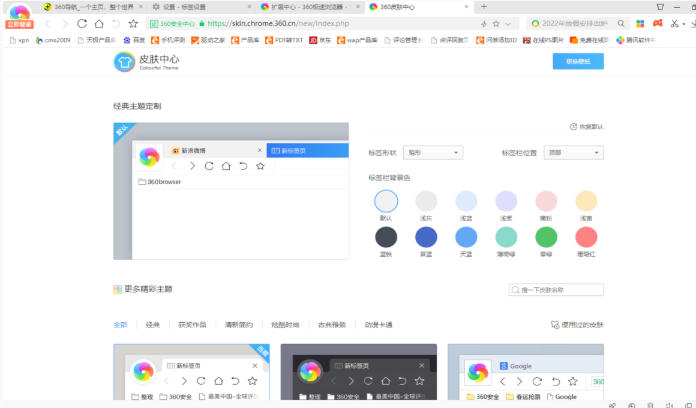Open the PDF转TXT bookmark
The width and height of the screenshot is (696, 408).
click(284, 40)
